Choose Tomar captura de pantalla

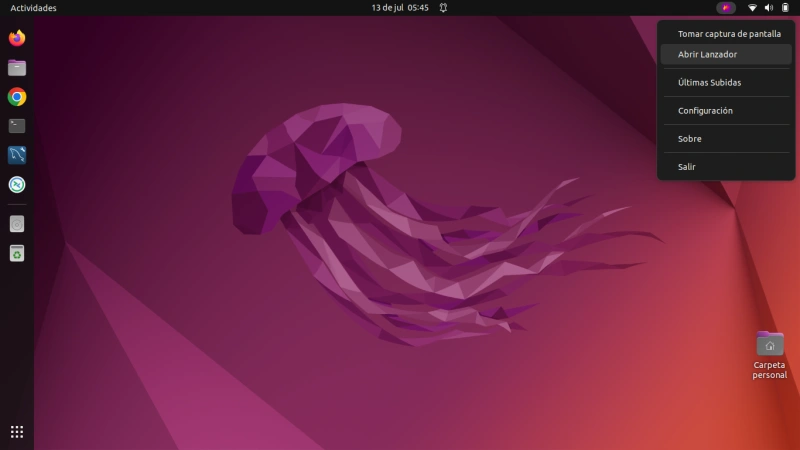726,34
